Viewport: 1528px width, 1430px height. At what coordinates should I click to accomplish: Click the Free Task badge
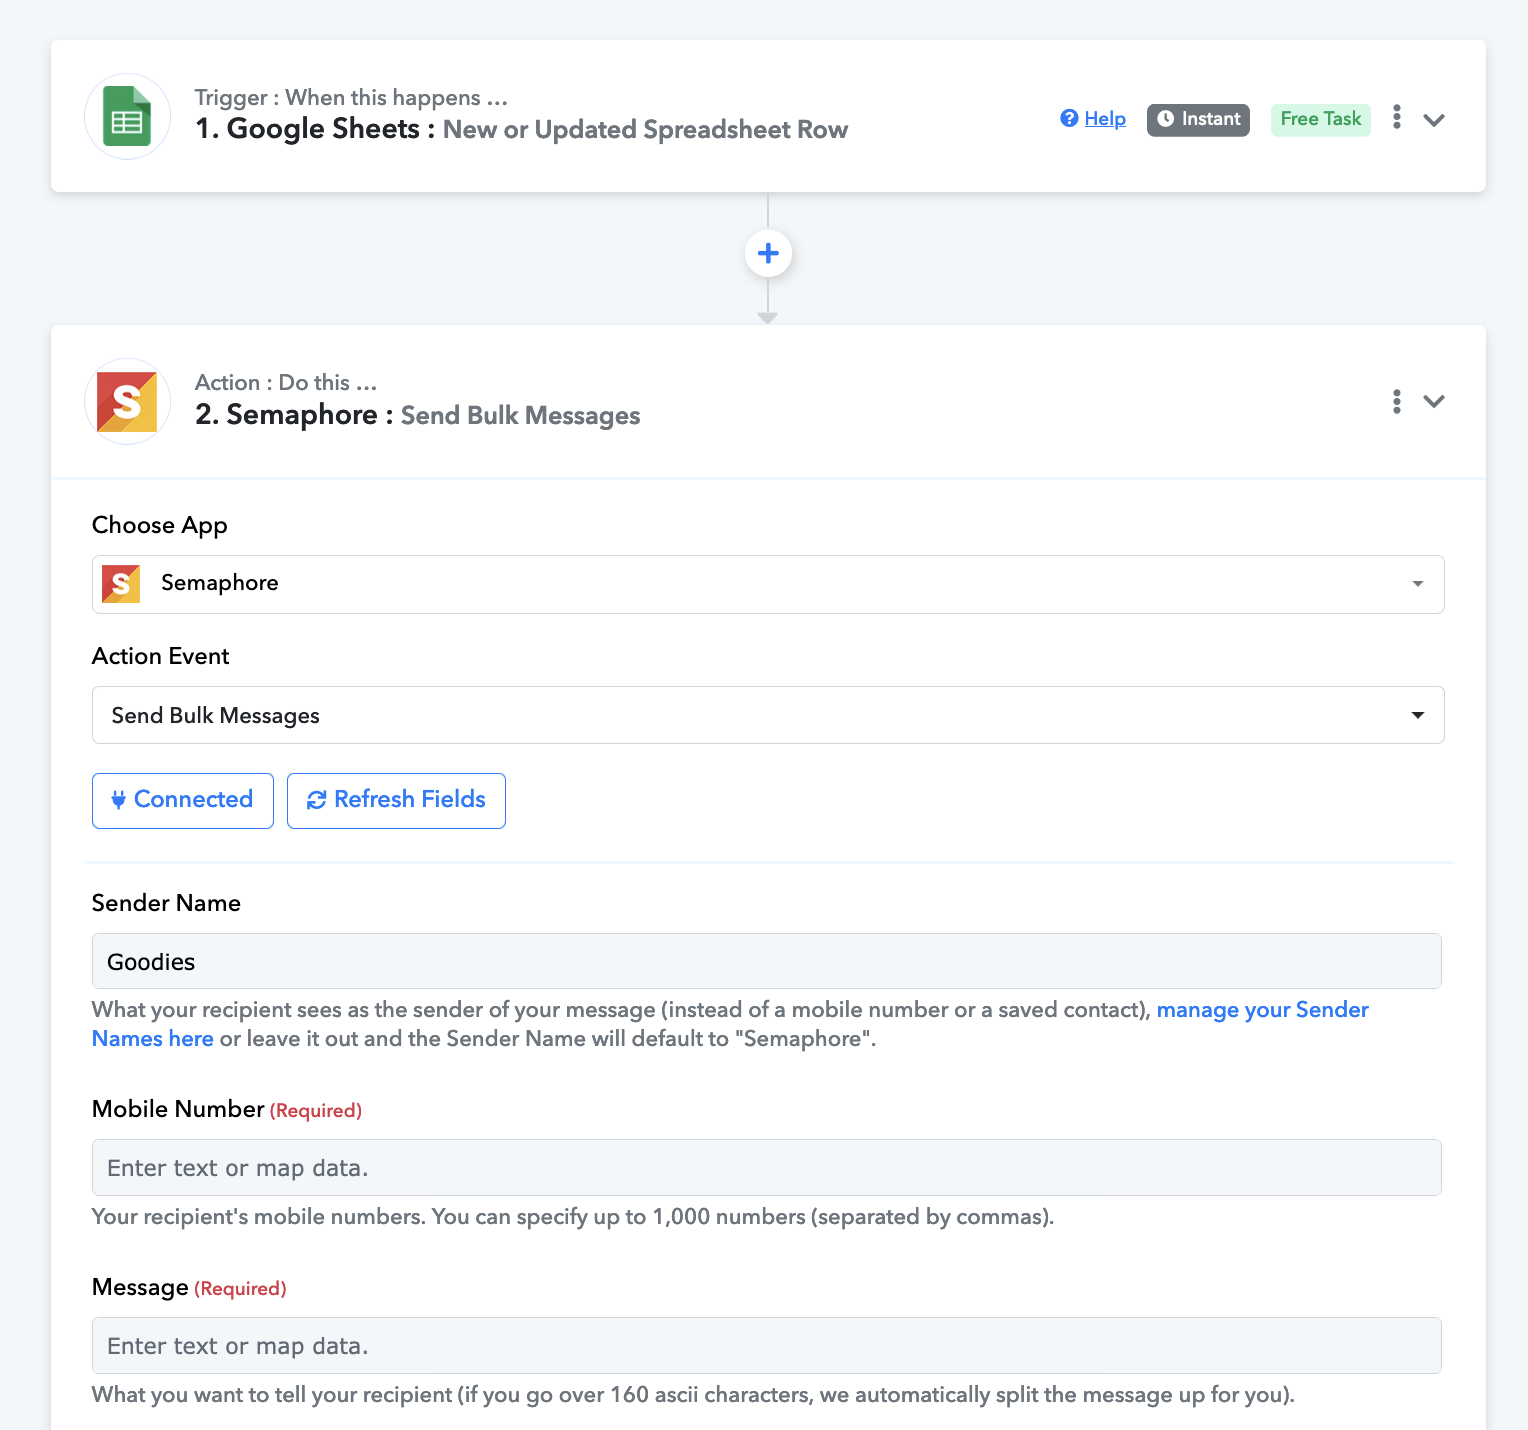1321,119
